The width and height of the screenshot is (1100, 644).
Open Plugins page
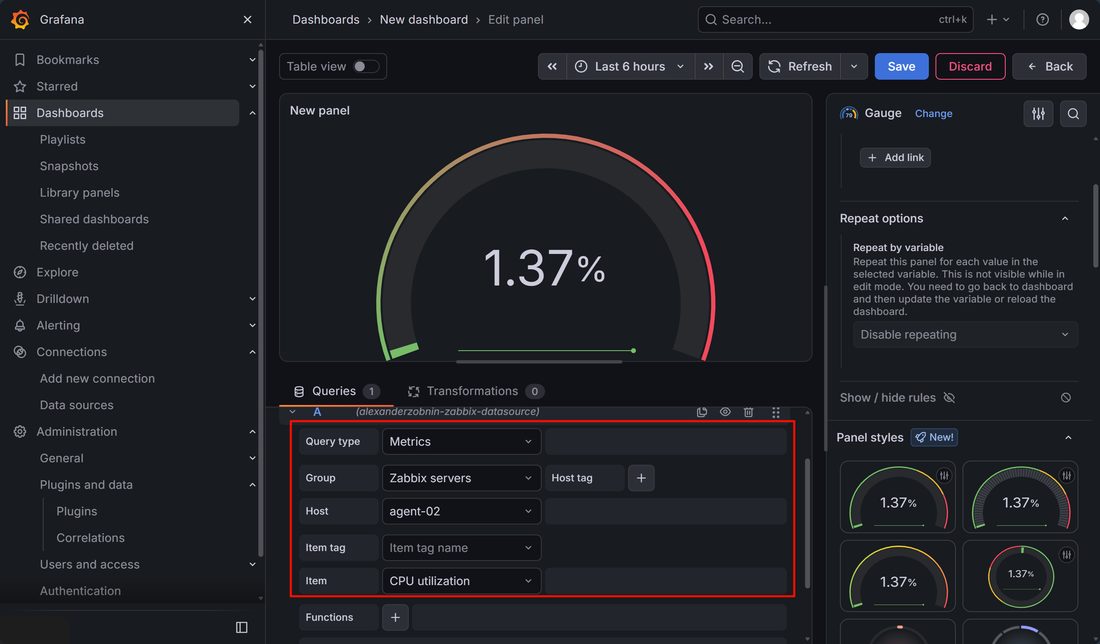tap(76, 511)
